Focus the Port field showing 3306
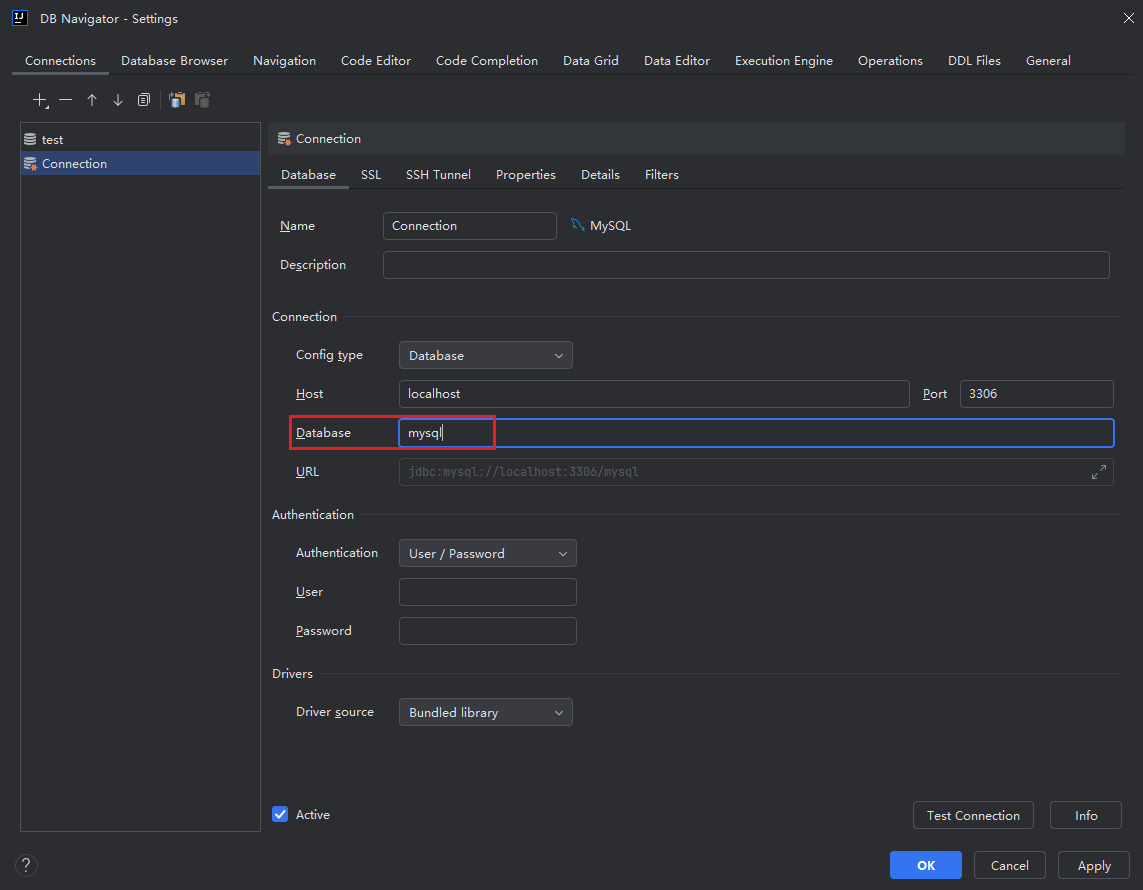 (x=1037, y=394)
